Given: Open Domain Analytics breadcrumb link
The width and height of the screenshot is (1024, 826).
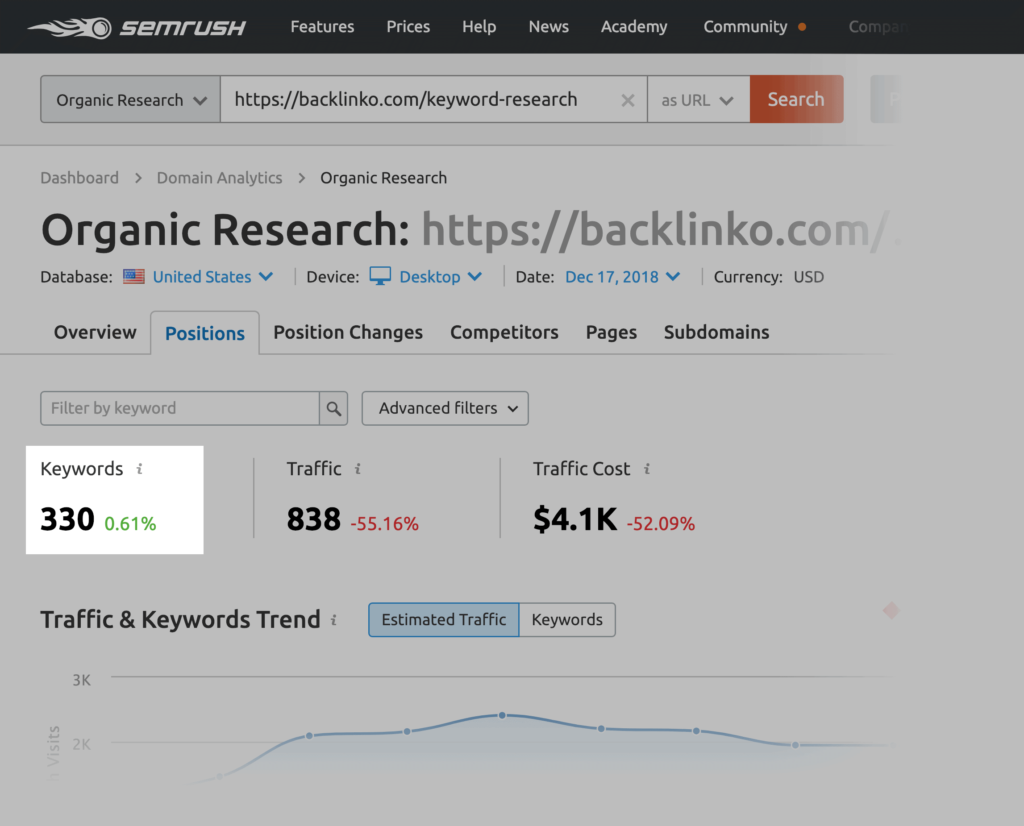Looking at the screenshot, I should tap(219, 178).
